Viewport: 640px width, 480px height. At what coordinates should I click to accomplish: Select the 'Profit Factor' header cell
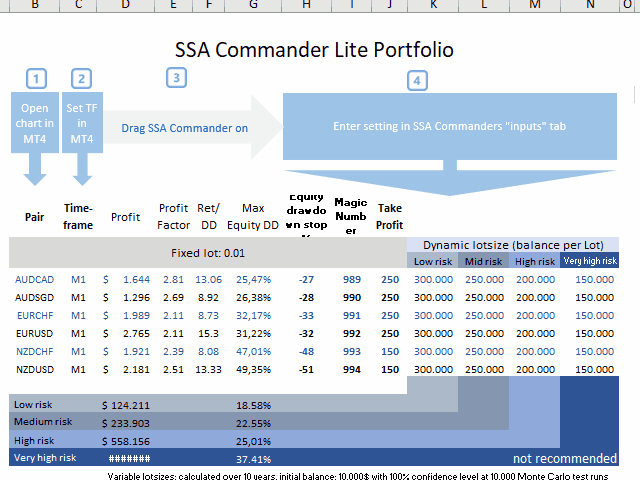click(173, 217)
